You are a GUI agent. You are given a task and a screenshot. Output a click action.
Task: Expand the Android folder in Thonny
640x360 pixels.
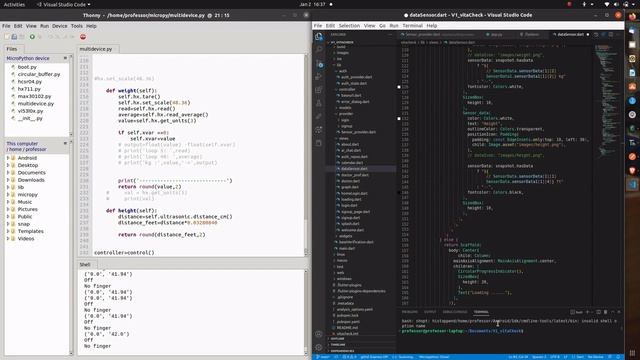[x=8, y=158]
